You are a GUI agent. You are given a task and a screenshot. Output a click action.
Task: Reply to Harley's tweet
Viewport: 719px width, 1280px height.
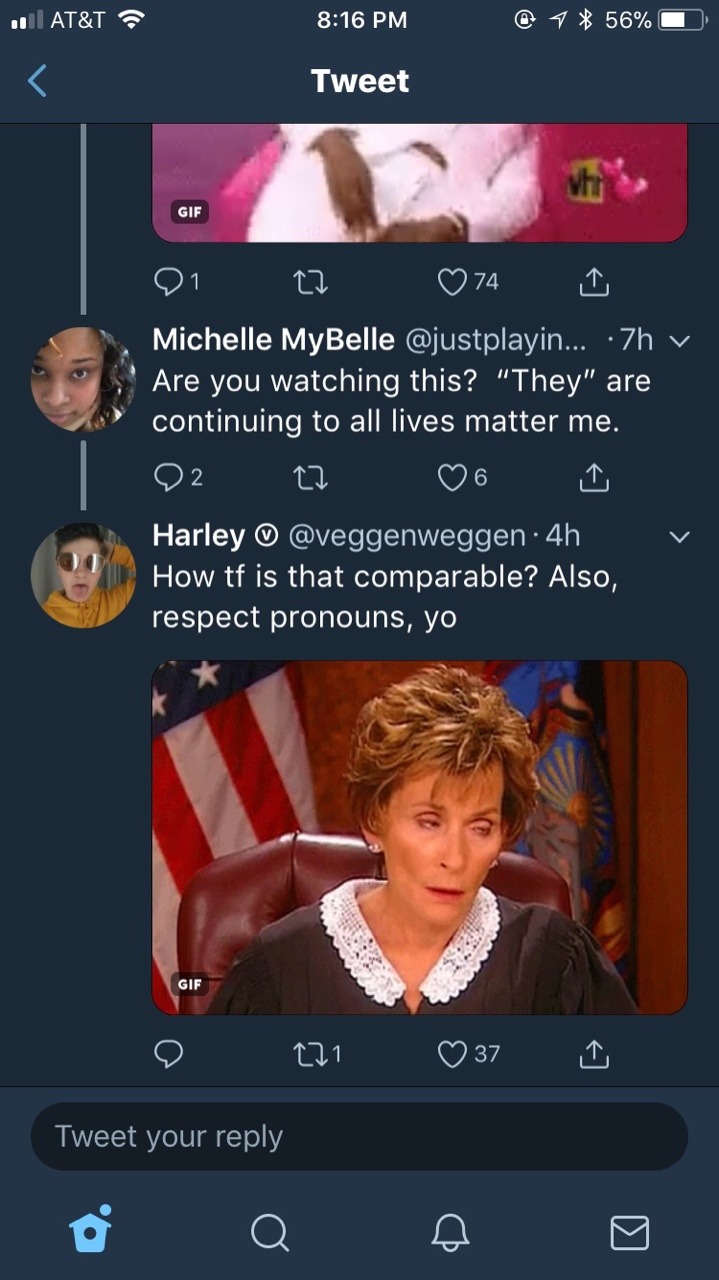pyautogui.click(x=168, y=1053)
